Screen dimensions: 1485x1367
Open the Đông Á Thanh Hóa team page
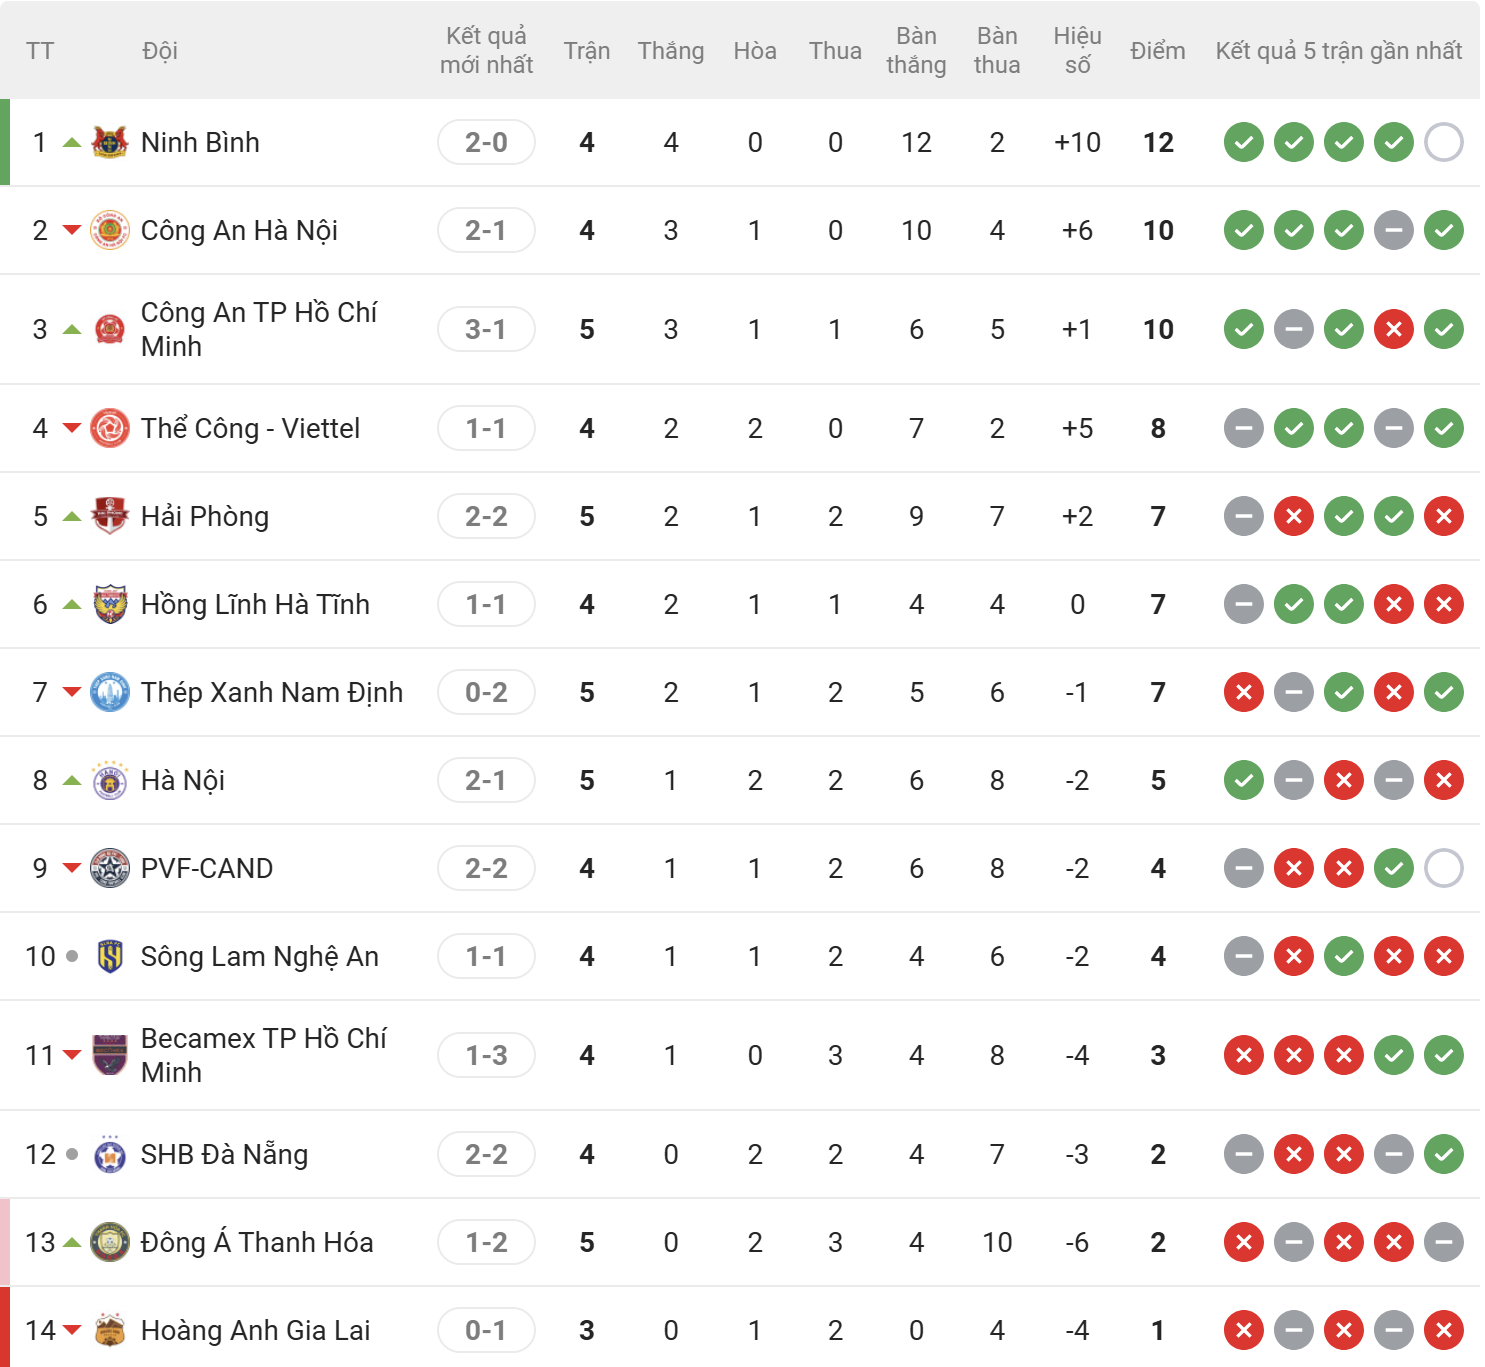(x=257, y=1242)
